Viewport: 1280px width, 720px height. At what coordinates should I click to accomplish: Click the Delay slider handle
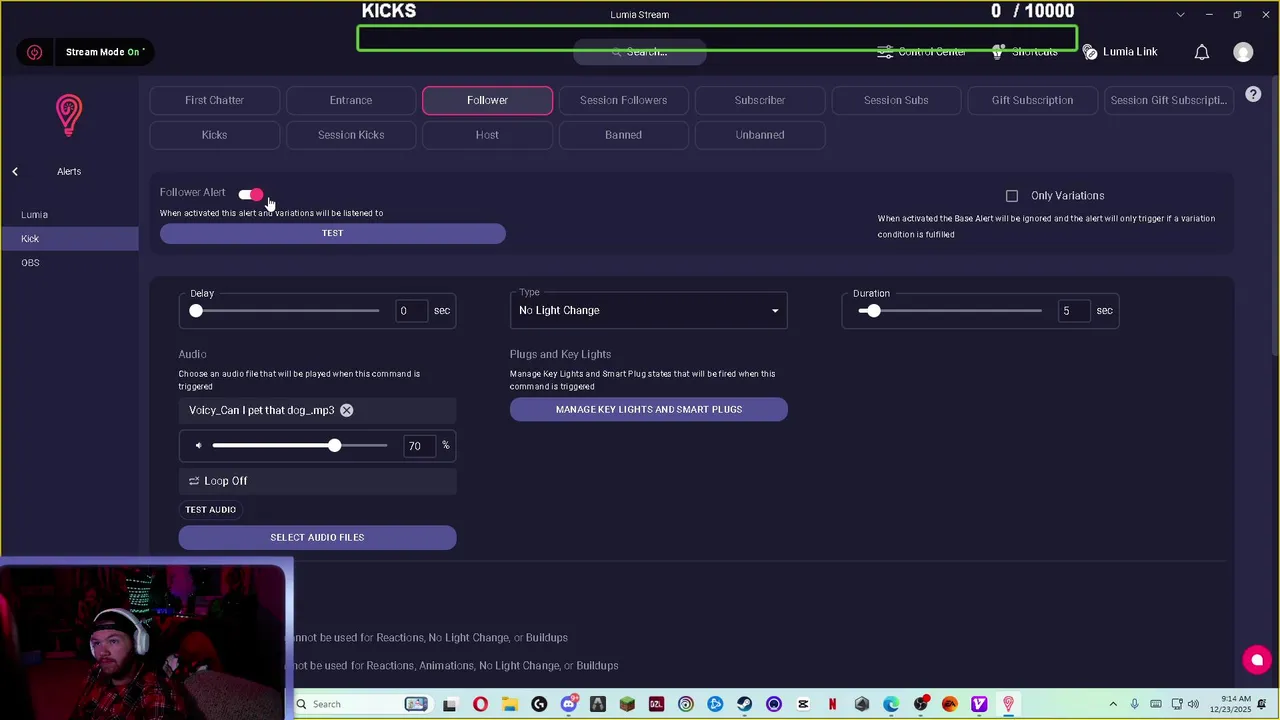pos(196,311)
